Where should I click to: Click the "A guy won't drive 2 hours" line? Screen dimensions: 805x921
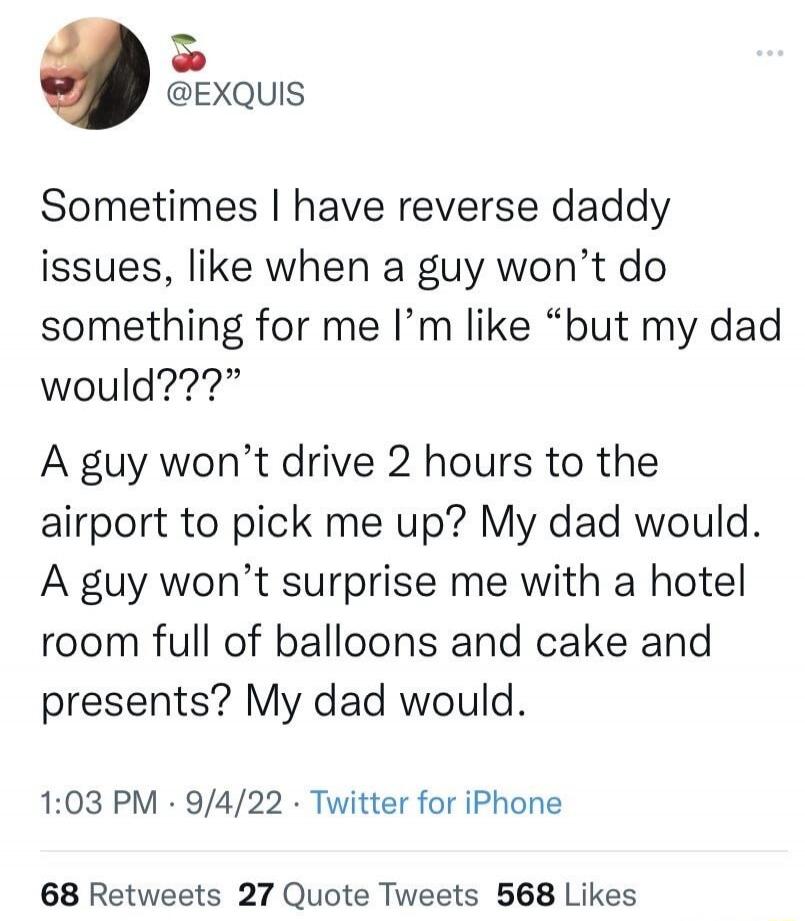348,463
